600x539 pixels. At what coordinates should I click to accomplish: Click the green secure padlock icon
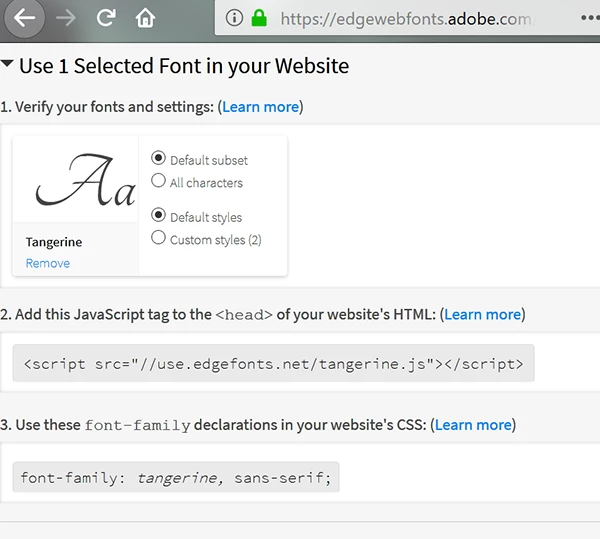(x=260, y=18)
